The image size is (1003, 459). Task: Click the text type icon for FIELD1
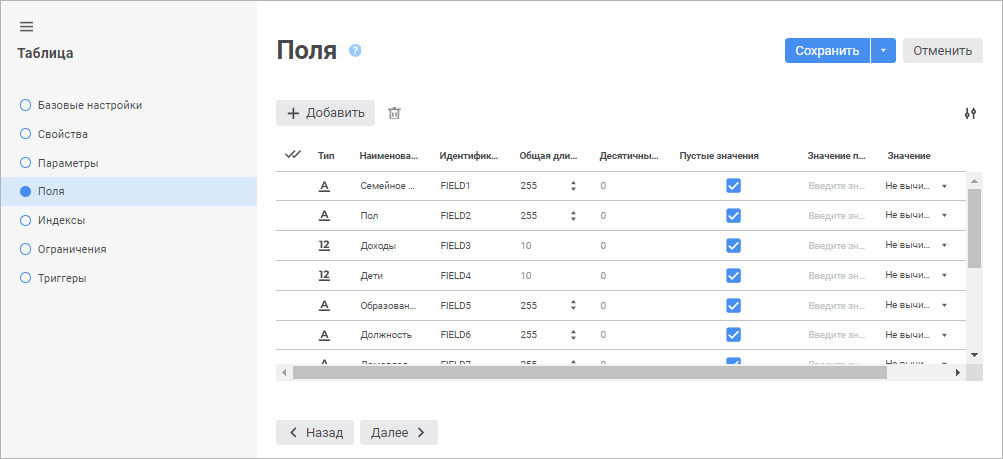click(324, 186)
